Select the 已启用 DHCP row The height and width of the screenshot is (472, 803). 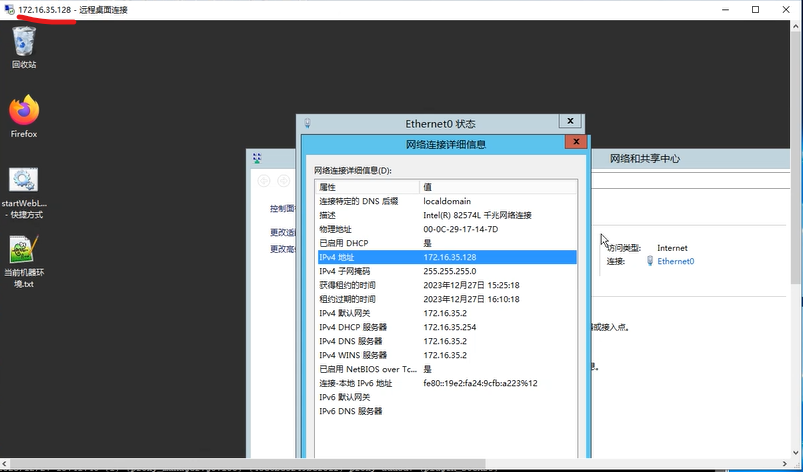point(446,243)
